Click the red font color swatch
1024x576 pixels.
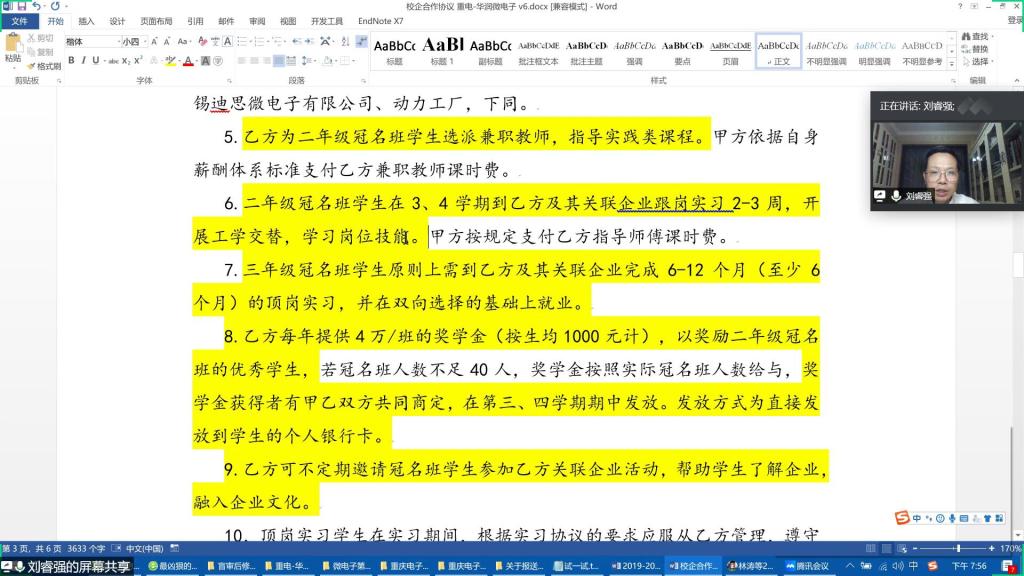pos(190,61)
